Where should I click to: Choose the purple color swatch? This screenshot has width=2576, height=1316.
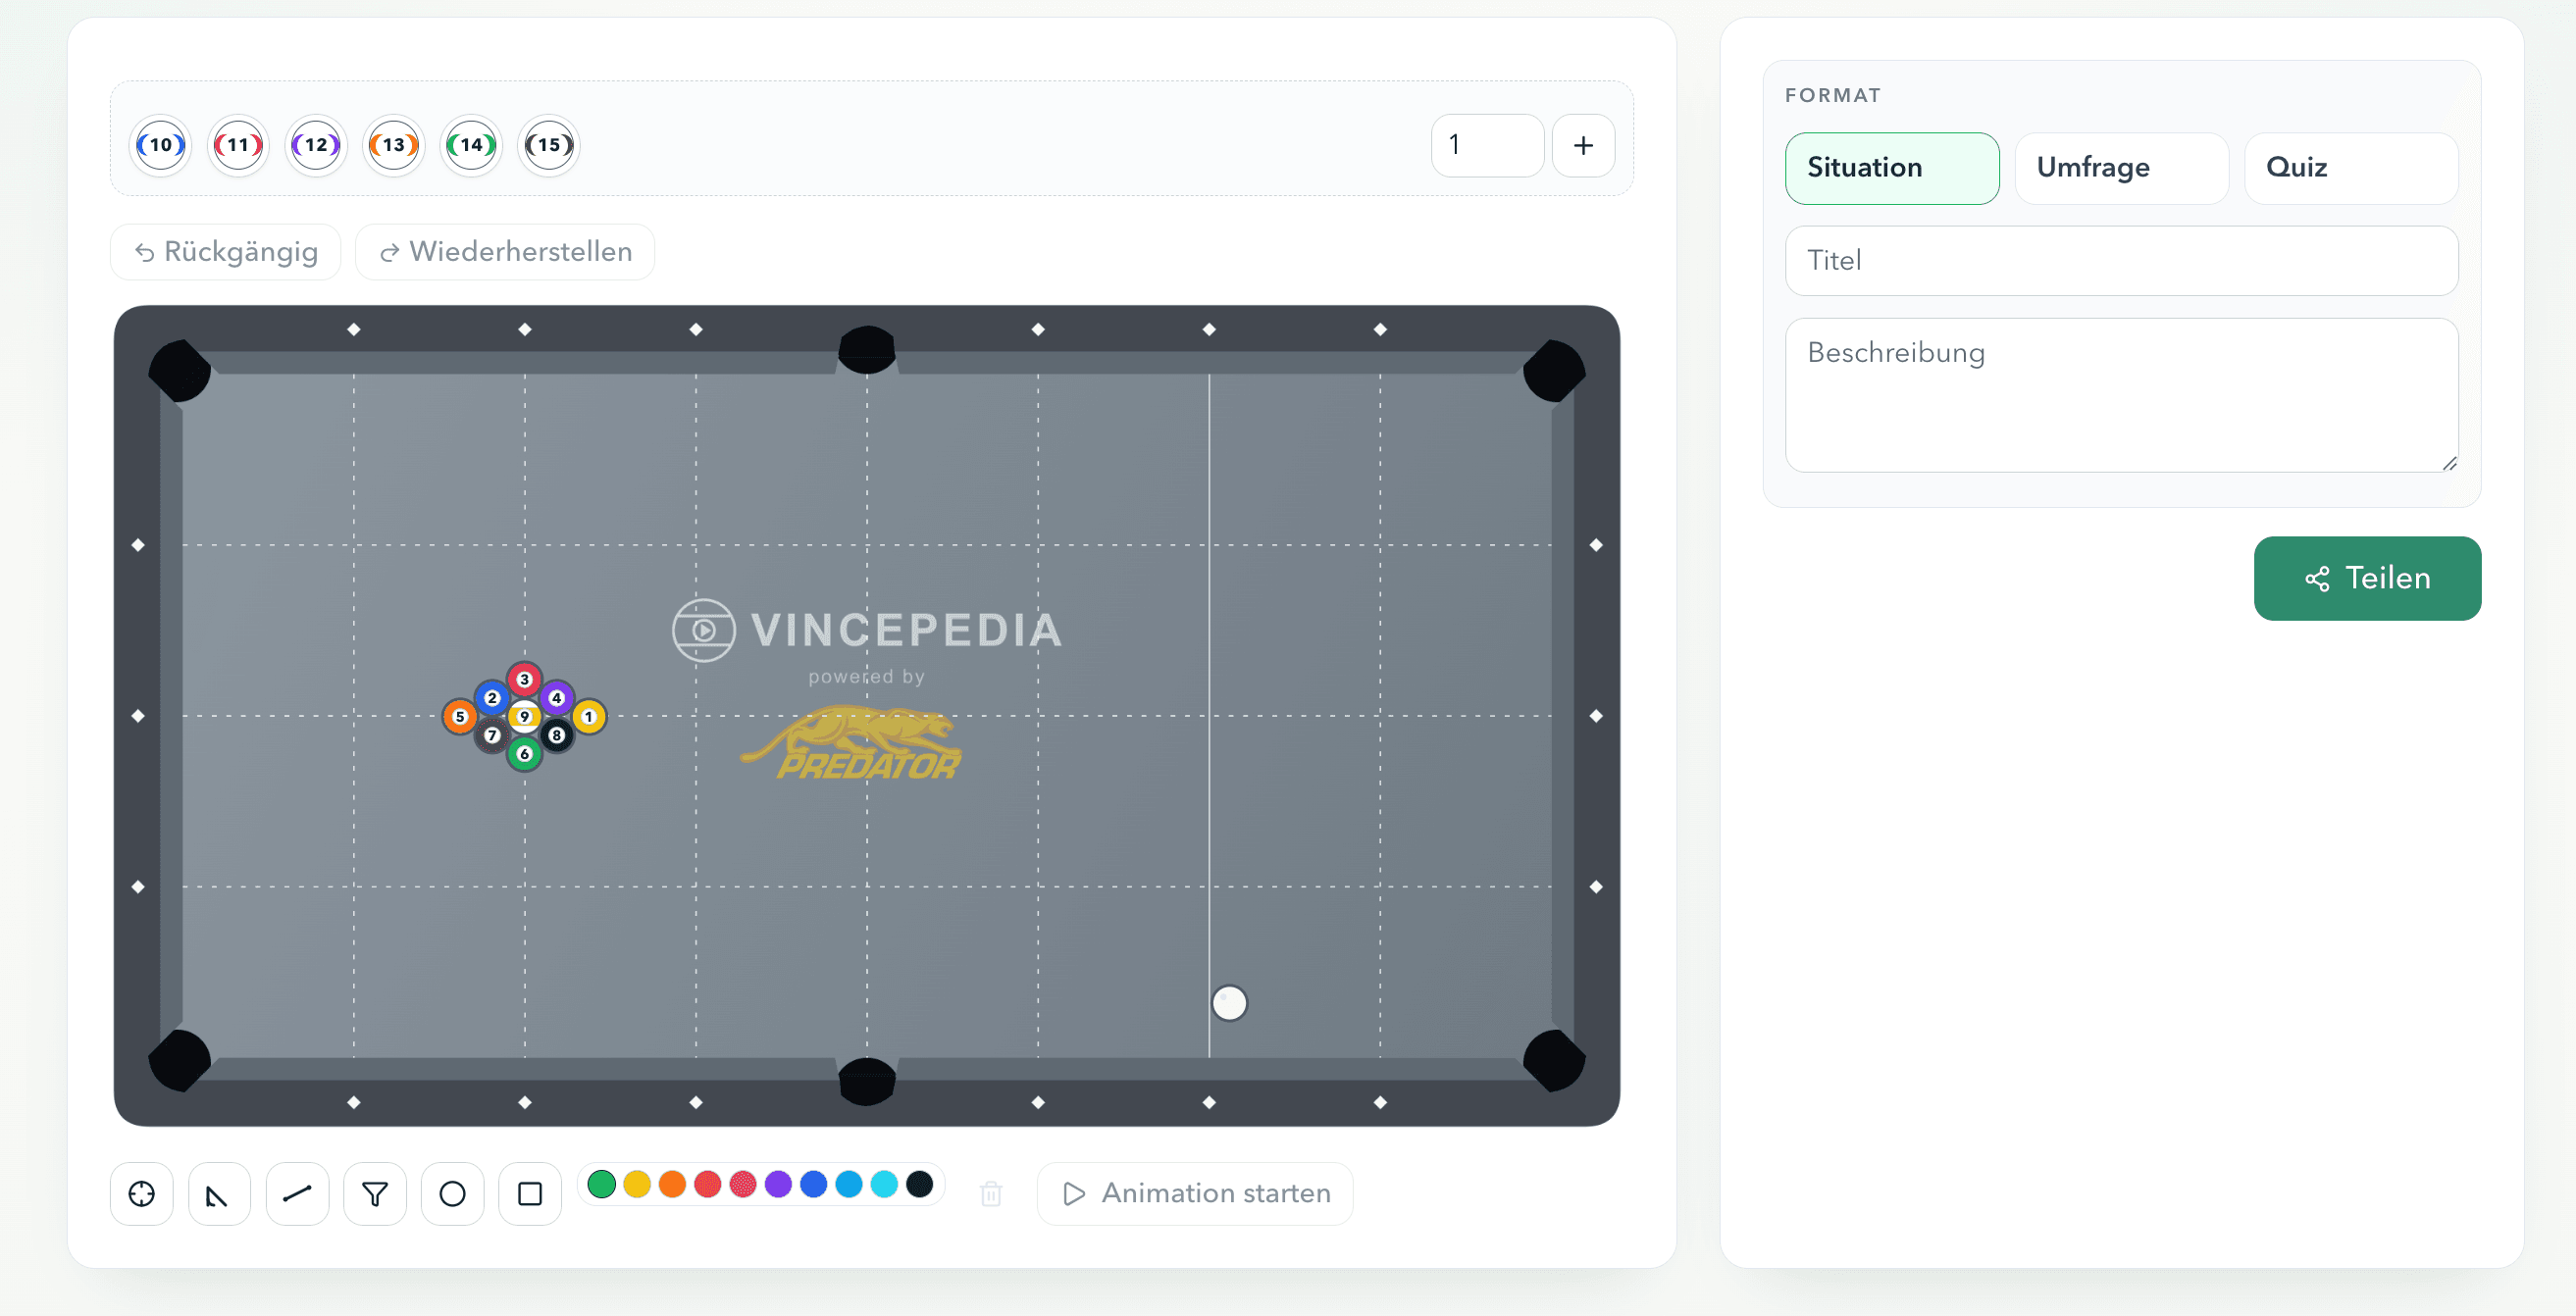coord(778,1185)
